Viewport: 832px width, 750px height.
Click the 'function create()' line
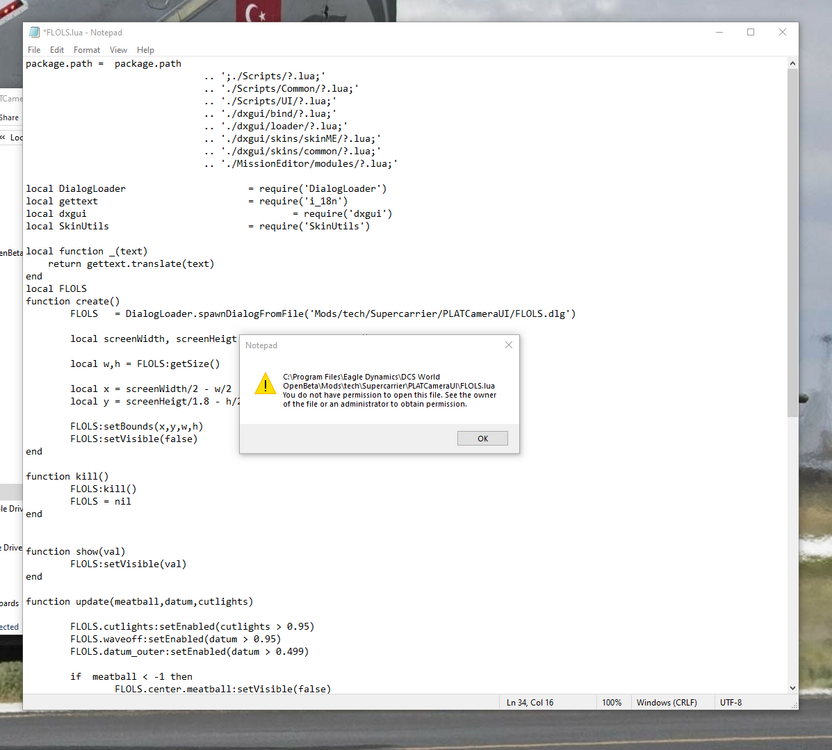pyautogui.click(x=73, y=301)
